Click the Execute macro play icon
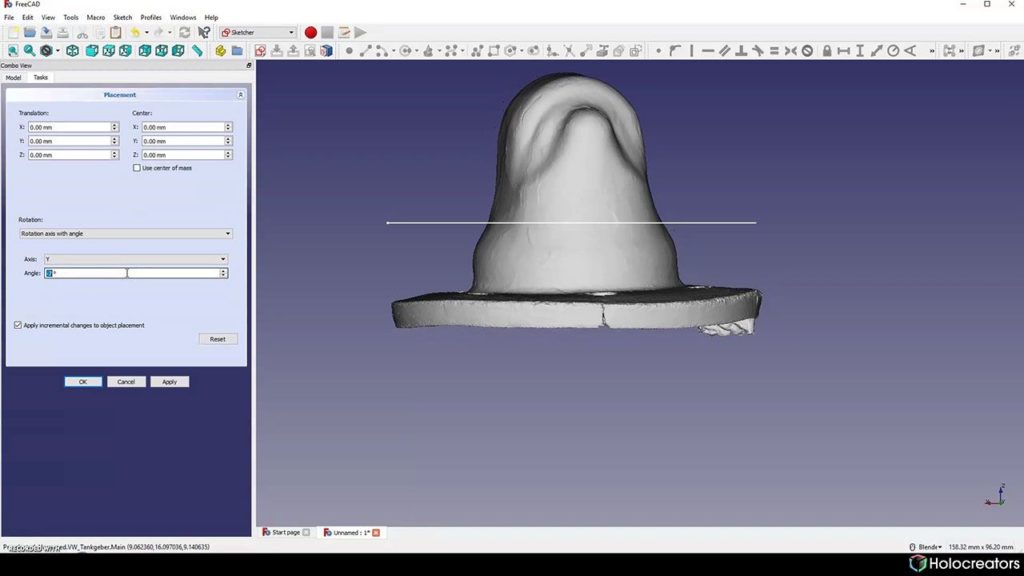Image resolution: width=1024 pixels, height=576 pixels. click(x=360, y=33)
